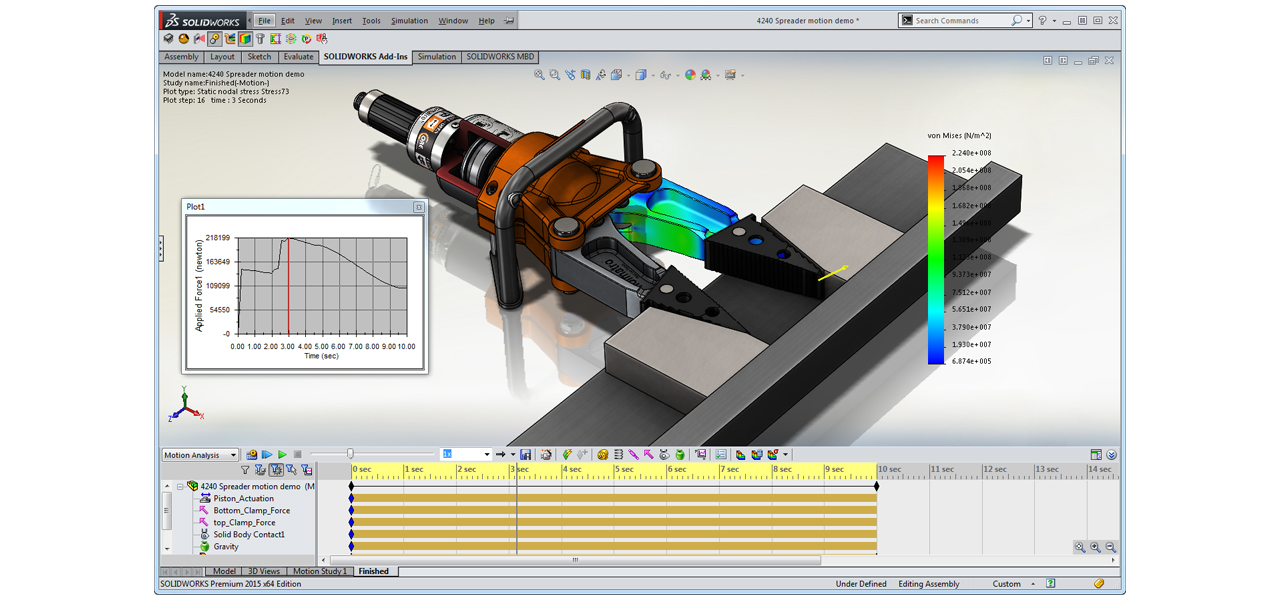The height and width of the screenshot is (600, 1280).
Task: Select Bottom_Clamp_Force in the tree
Action: coord(251,510)
